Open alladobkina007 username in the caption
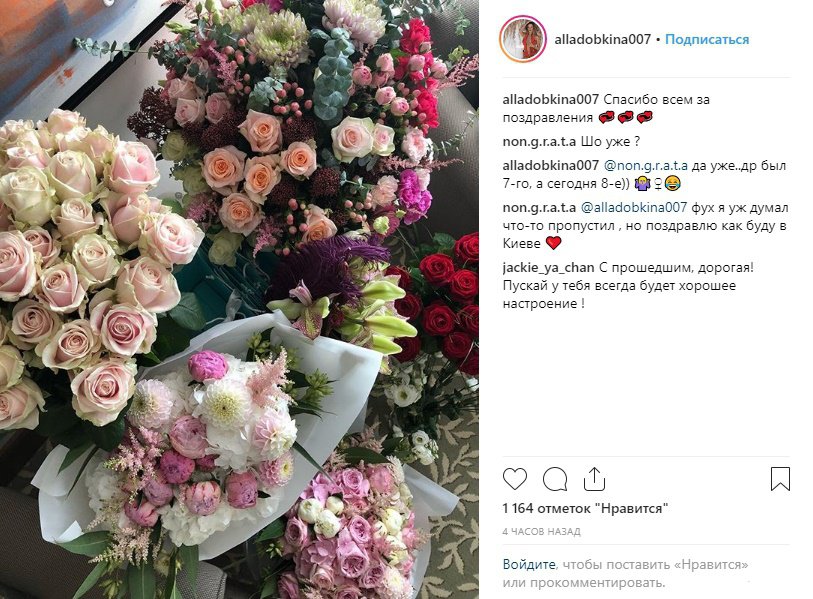813x599 pixels. pos(551,100)
